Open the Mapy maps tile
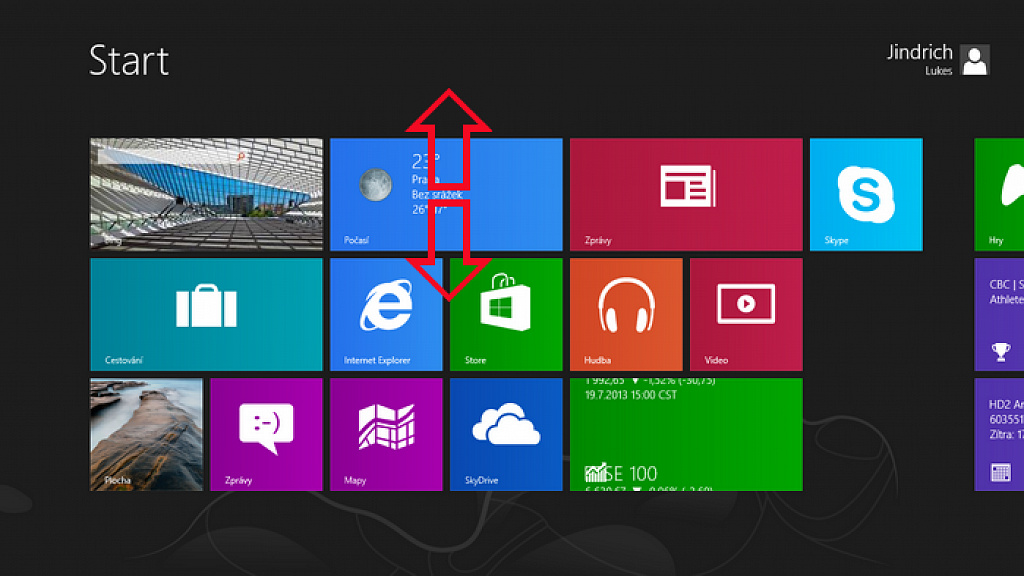Image resolution: width=1024 pixels, height=576 pixels. click(x=386, y=434)
